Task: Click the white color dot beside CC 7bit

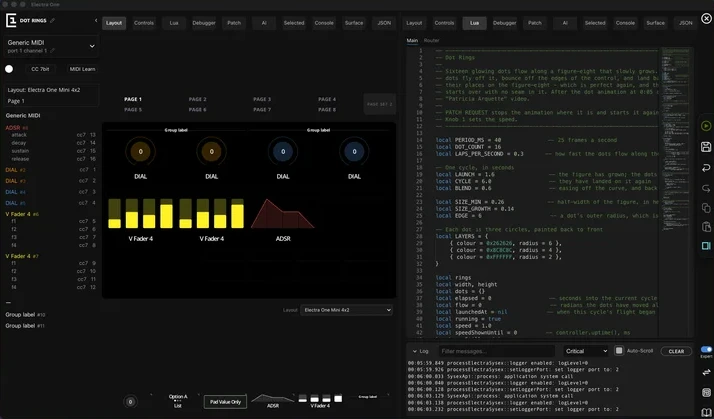Action: (x=9, y=69)
